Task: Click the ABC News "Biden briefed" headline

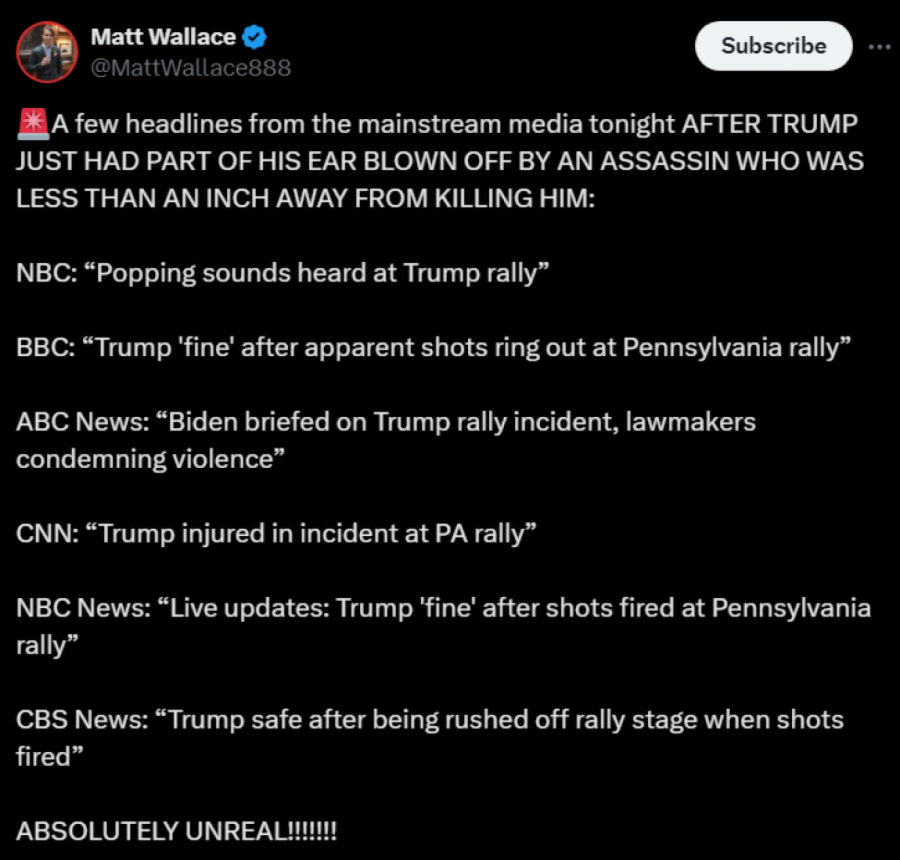Action: click(385, 422)
